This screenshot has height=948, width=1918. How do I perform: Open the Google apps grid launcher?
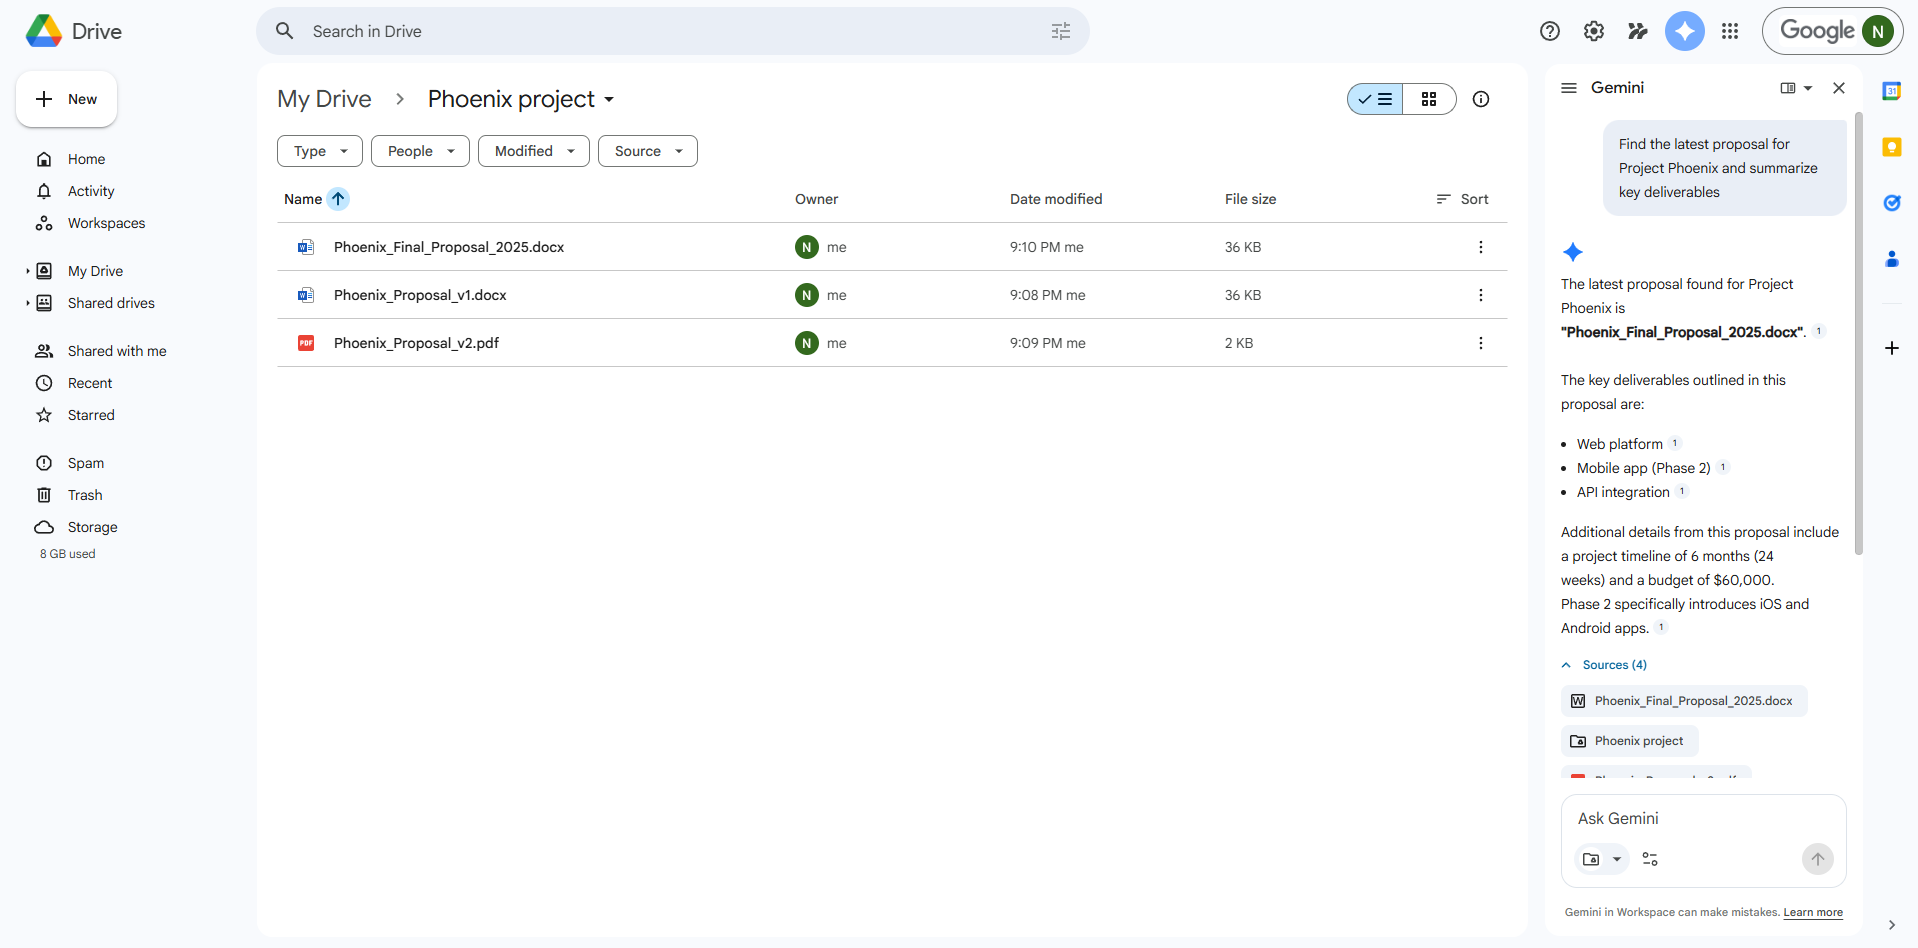(1730, 31)
